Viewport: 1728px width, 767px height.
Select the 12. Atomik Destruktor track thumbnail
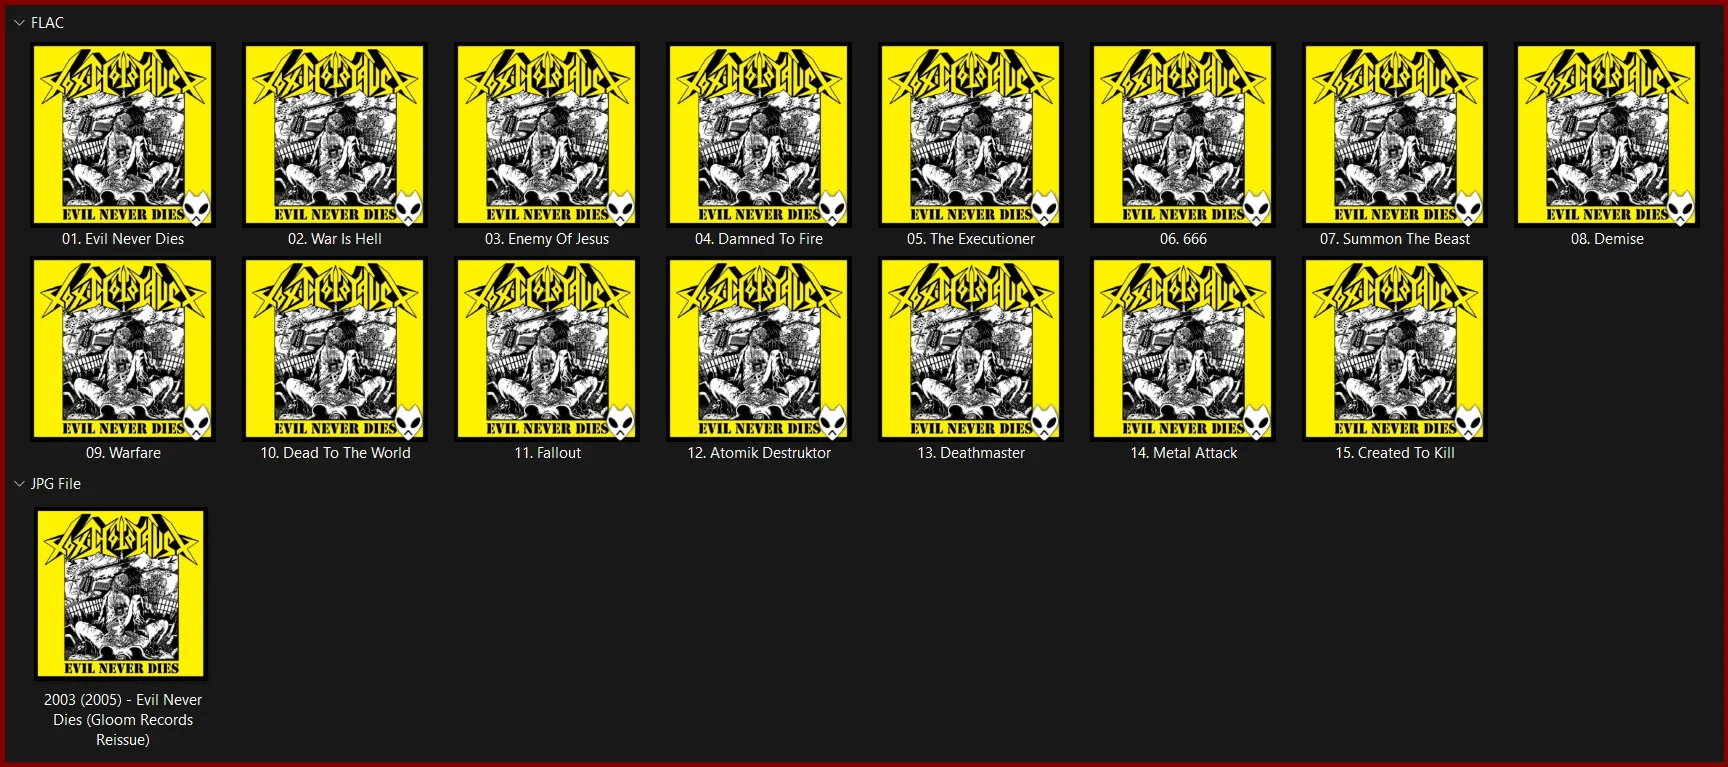coord(759,349)
